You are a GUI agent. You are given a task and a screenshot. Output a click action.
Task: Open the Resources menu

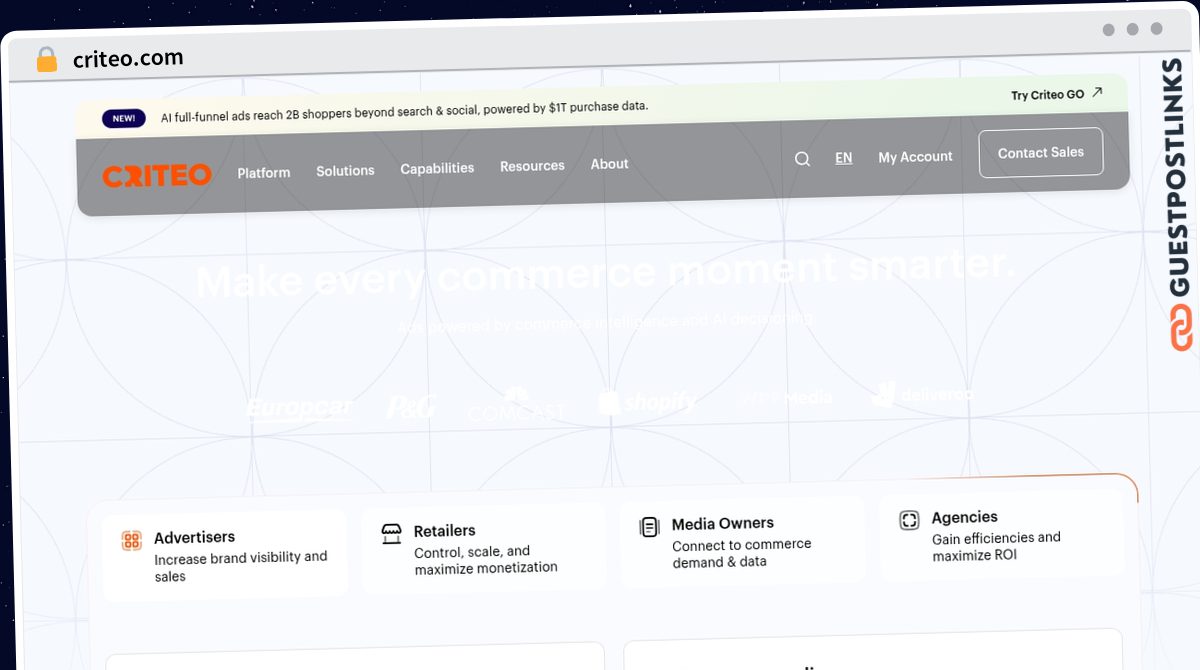(x=532, y=166)
